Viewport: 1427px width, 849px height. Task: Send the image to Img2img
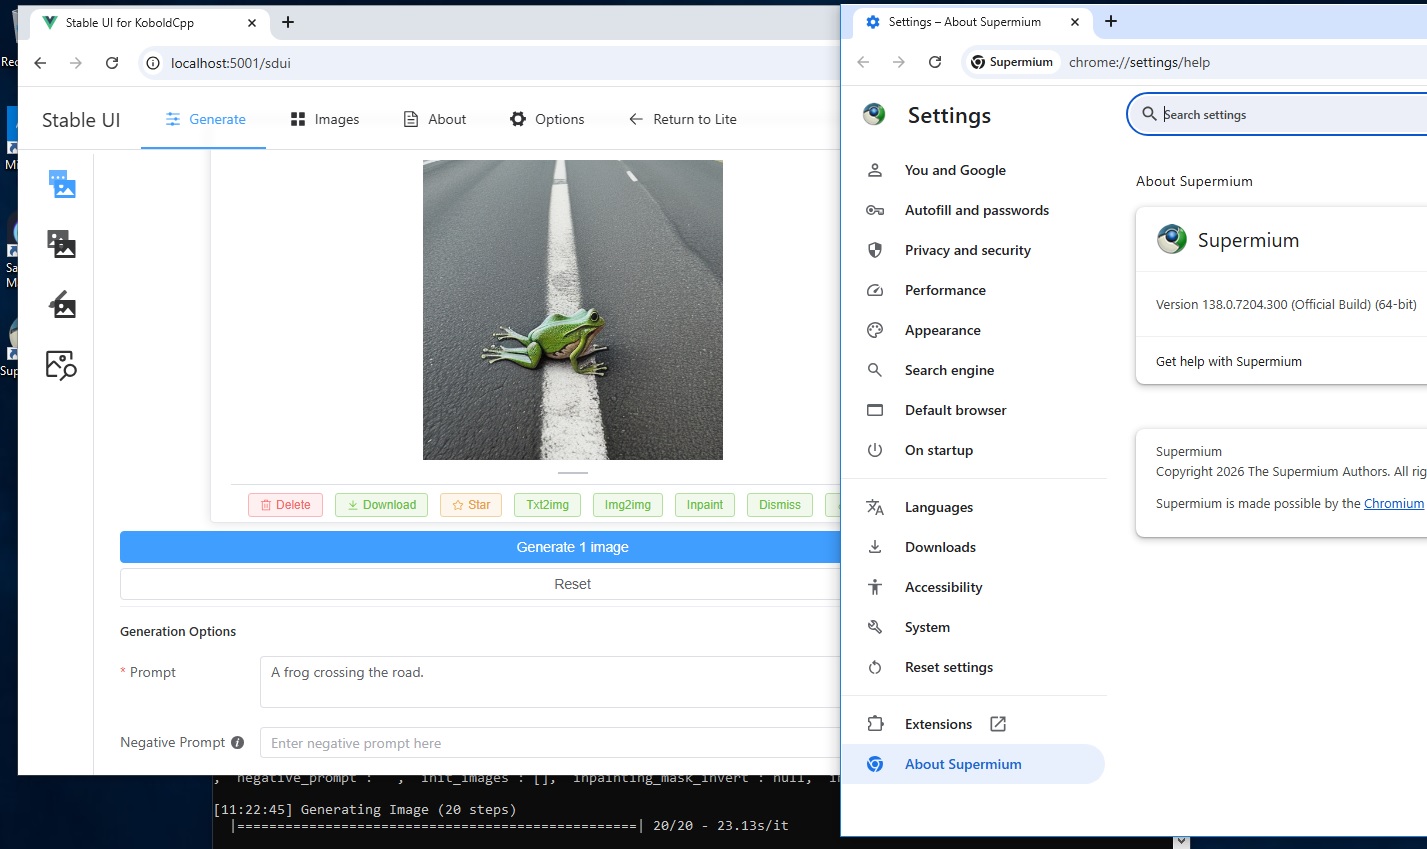(x=628, y=505)
